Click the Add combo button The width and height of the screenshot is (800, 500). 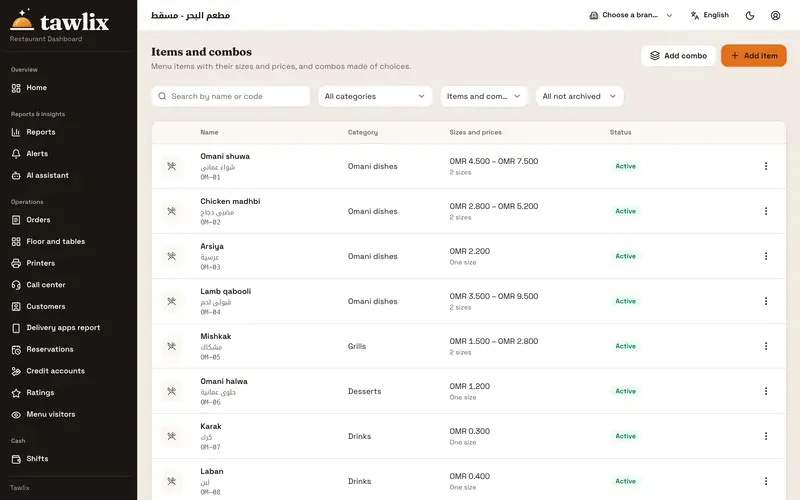tap(678, 56)
